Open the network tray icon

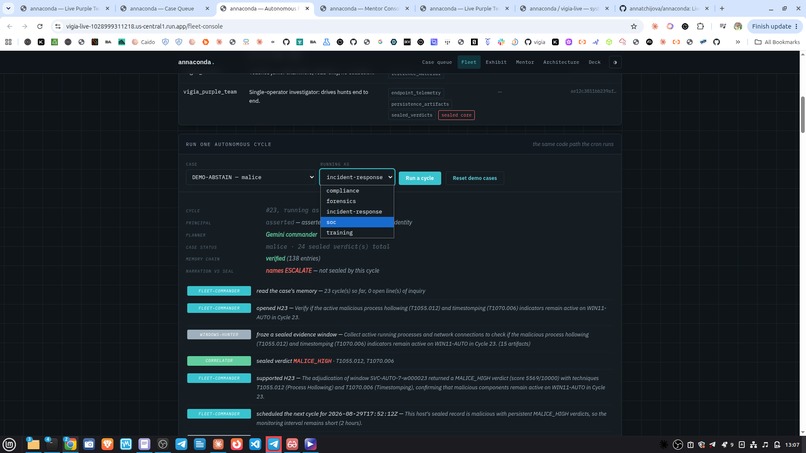(753, 444)
